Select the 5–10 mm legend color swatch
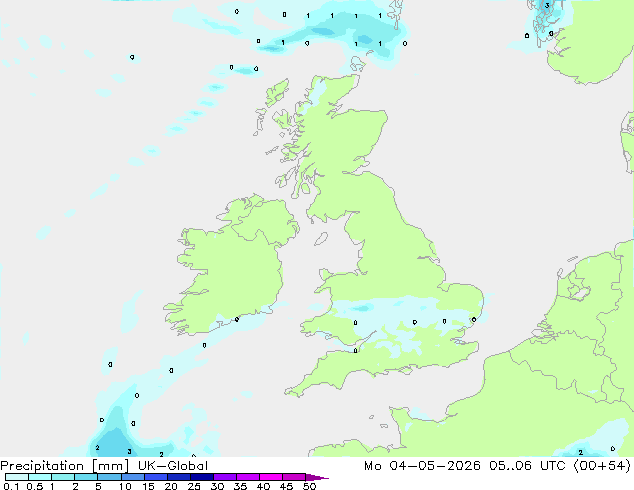The width and height of the screenshot is (634, 490). coord(109,477)
